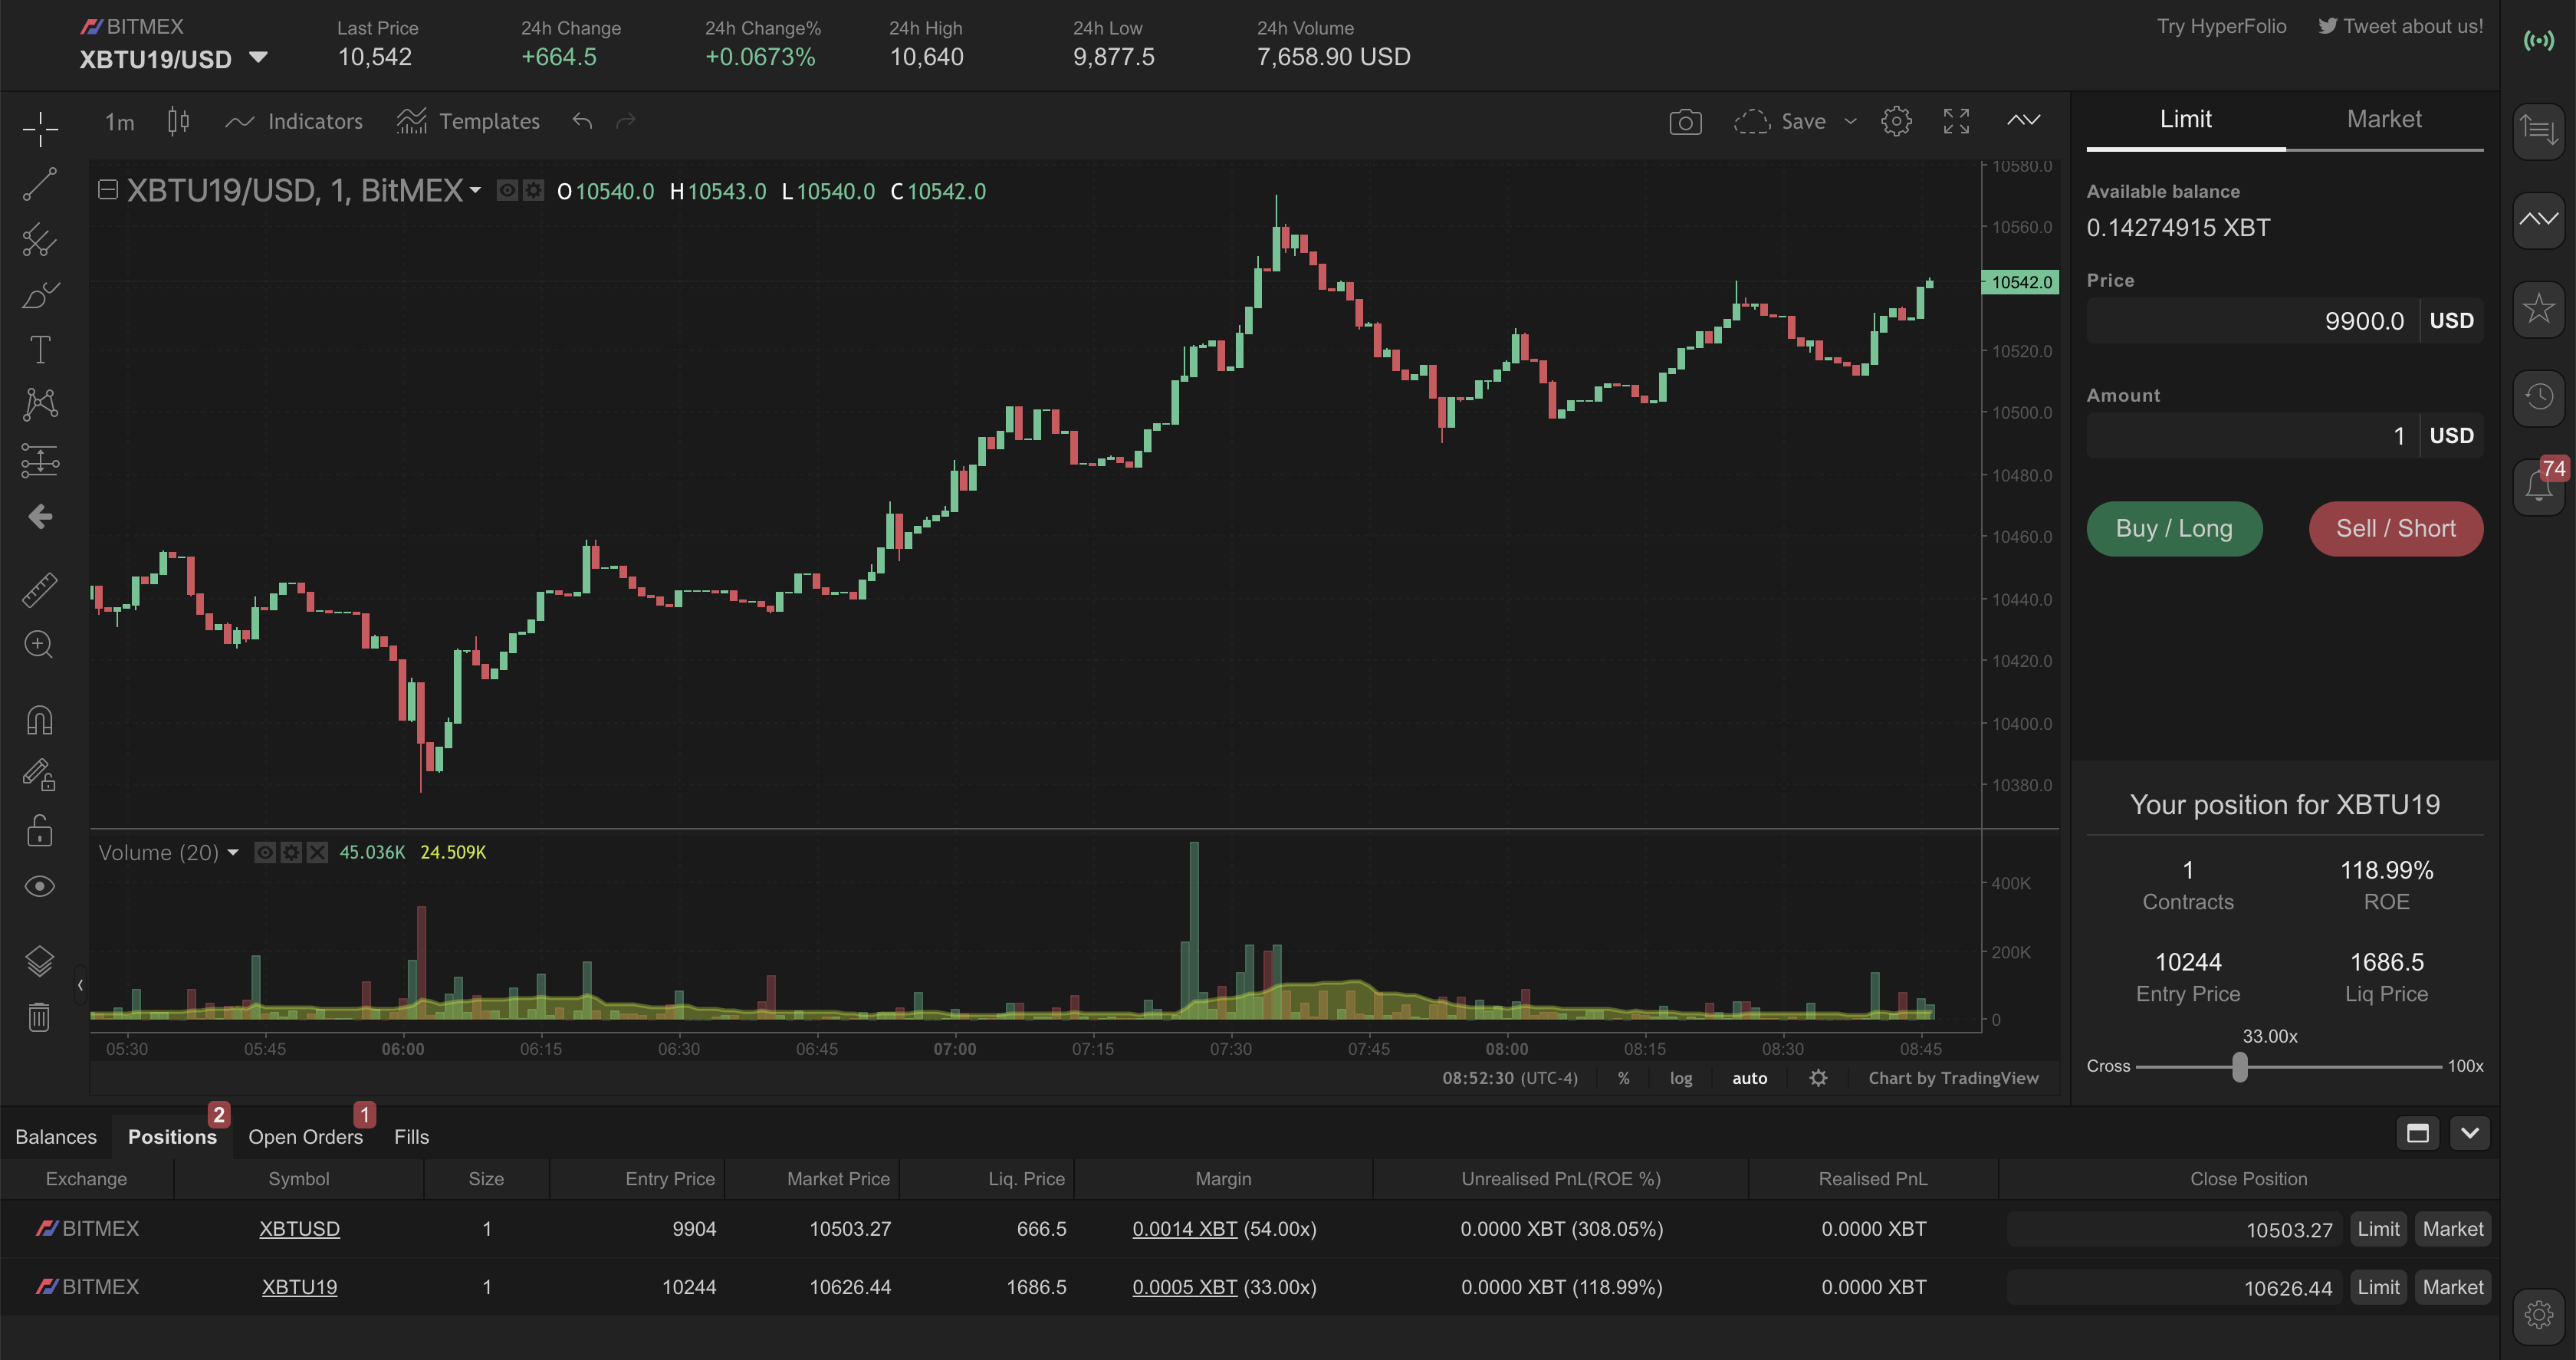Screen dimensions: 2576x1360
Task: Adjust the leverage slider handle
Action: pos(2240,1067)
